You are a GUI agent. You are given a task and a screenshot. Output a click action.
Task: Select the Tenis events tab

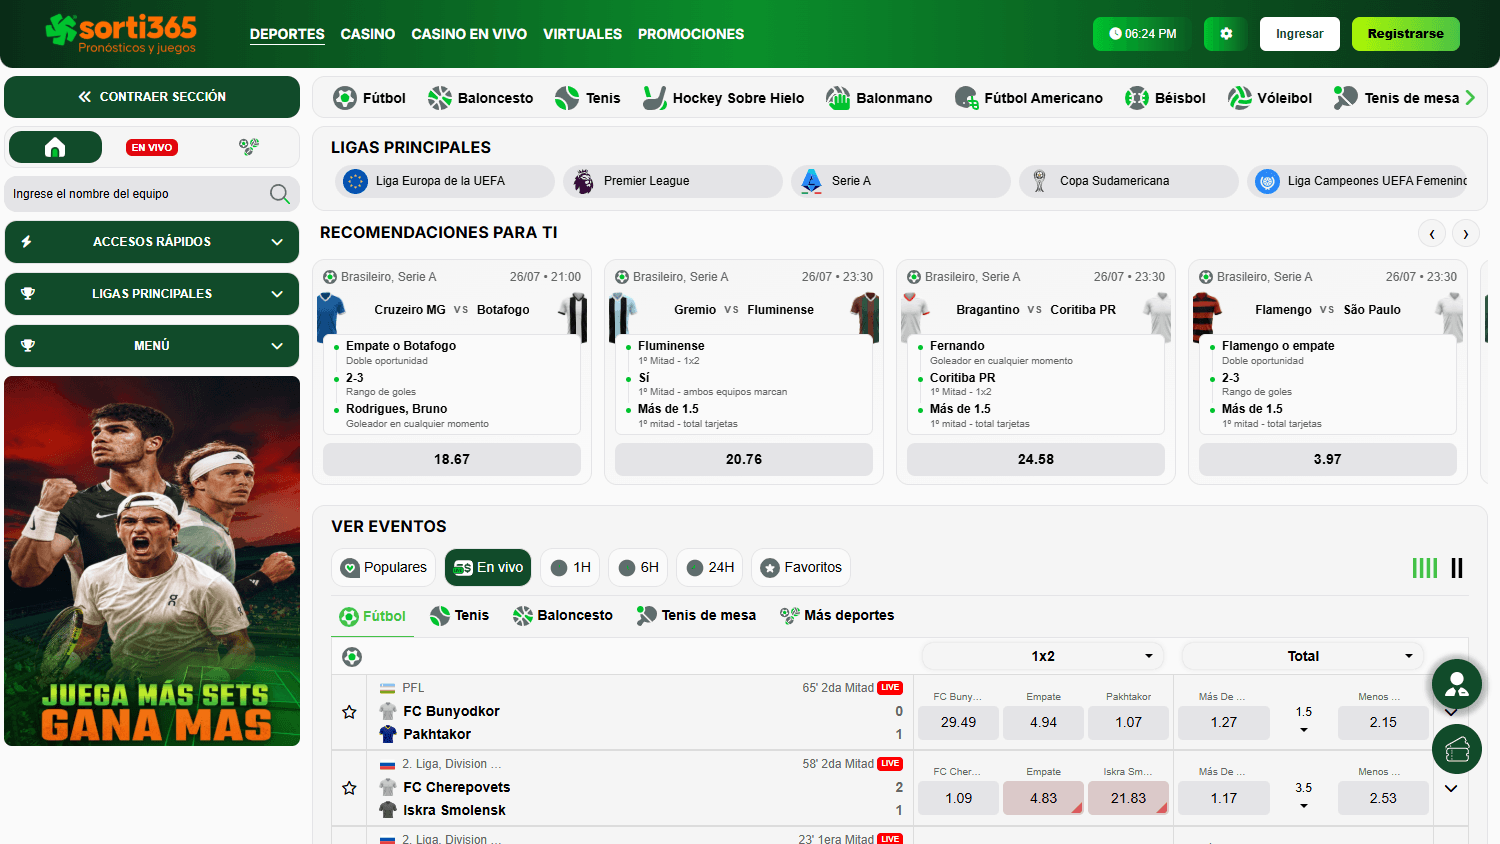click(459, 615)
